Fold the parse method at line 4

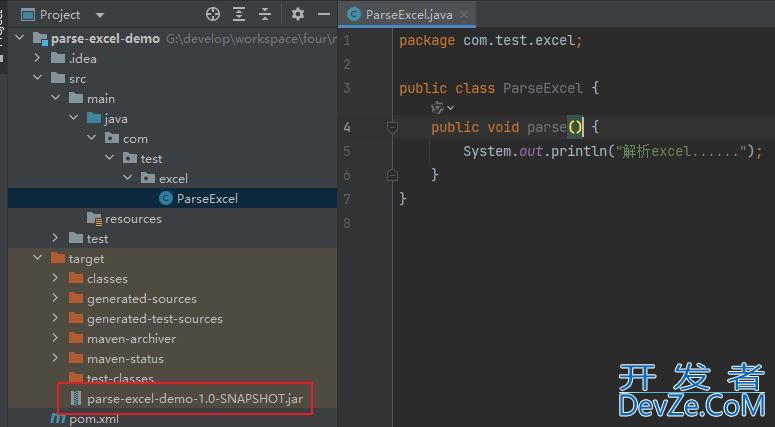[392, 128]
